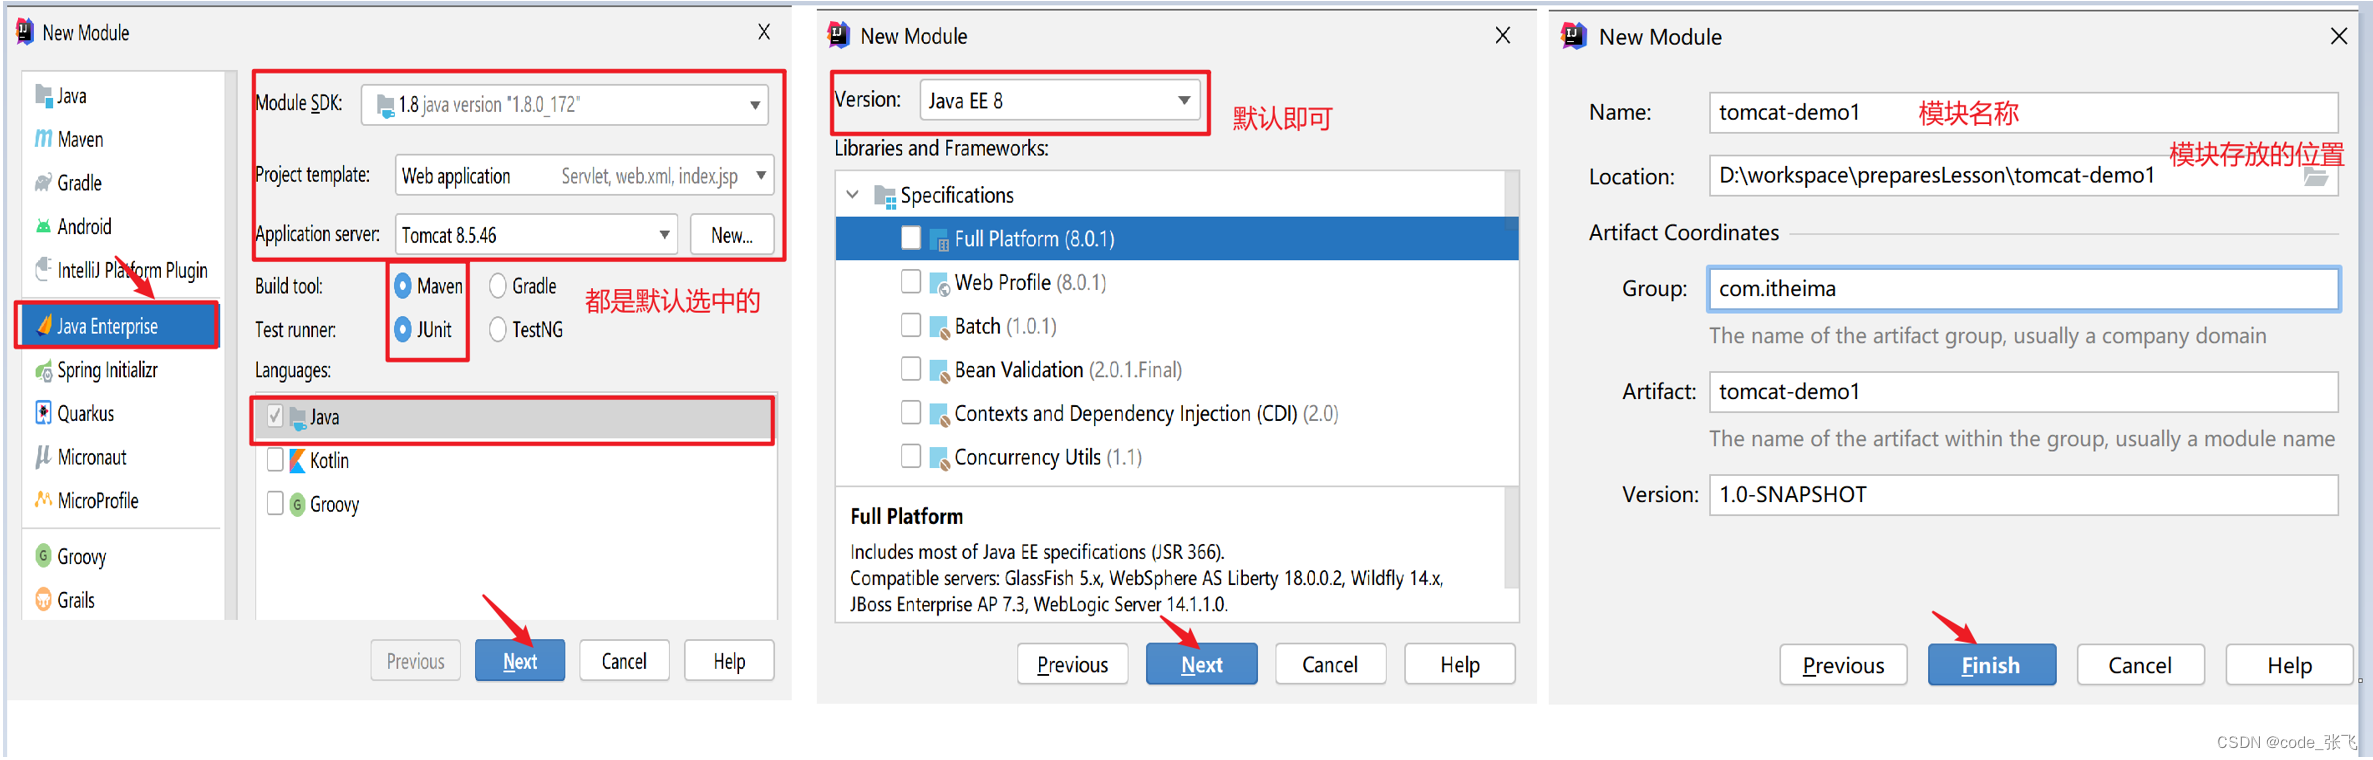The height and width of the screenshot is (760, 2373).
Task: Check the Web Profile (8.0.1) checkbox
Action: point(910,282)
